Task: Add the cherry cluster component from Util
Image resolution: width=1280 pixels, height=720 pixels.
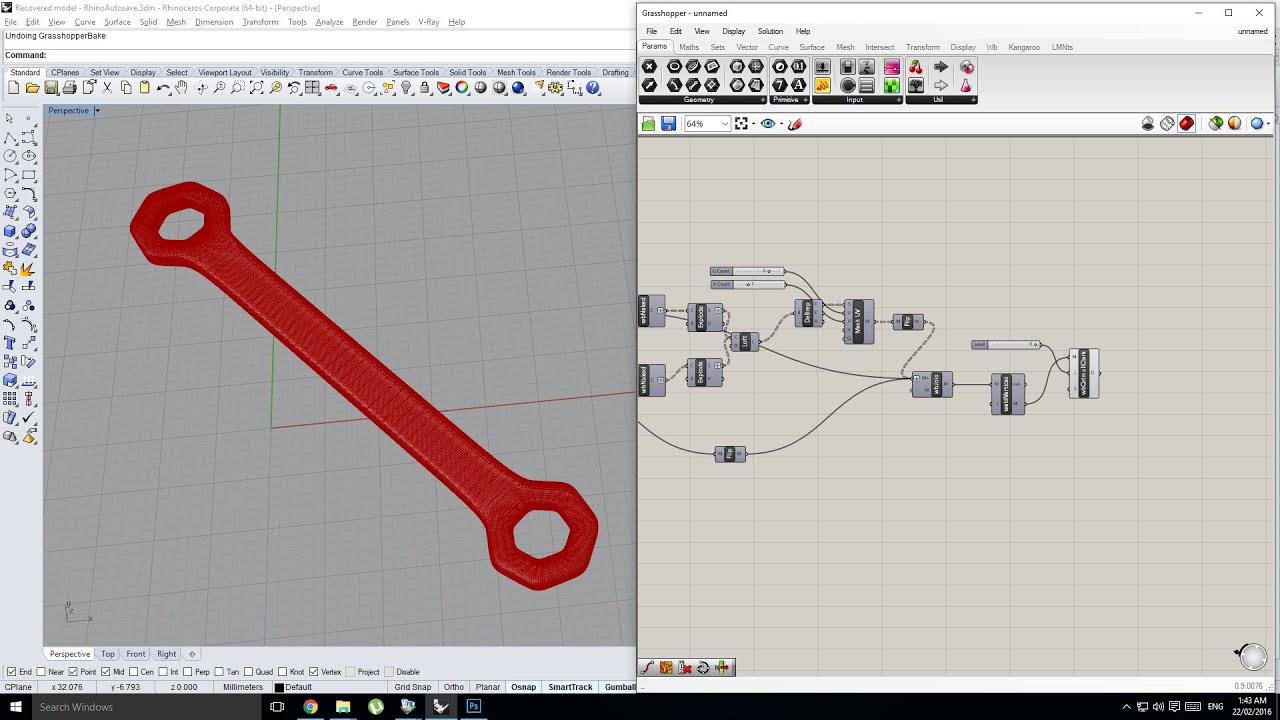Action: 915,67
